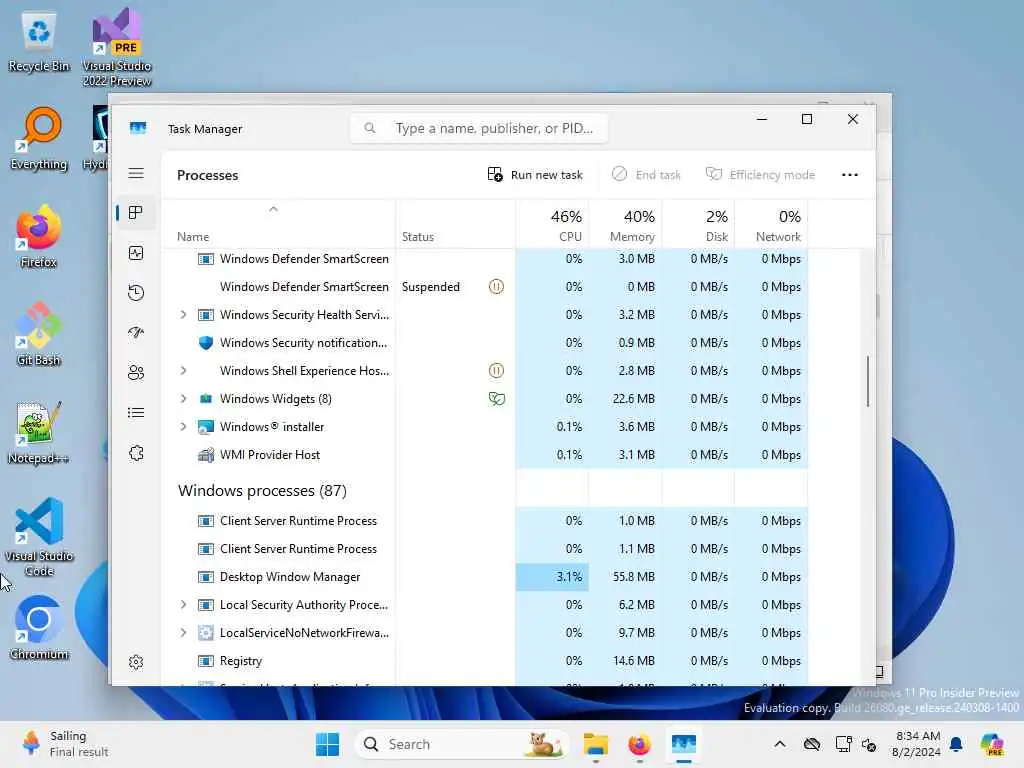The image size is (1024, 768).
Task: Select the Visual Studio Code desktop shortcut
Action: pyautogui.click(x=39, y=537)
